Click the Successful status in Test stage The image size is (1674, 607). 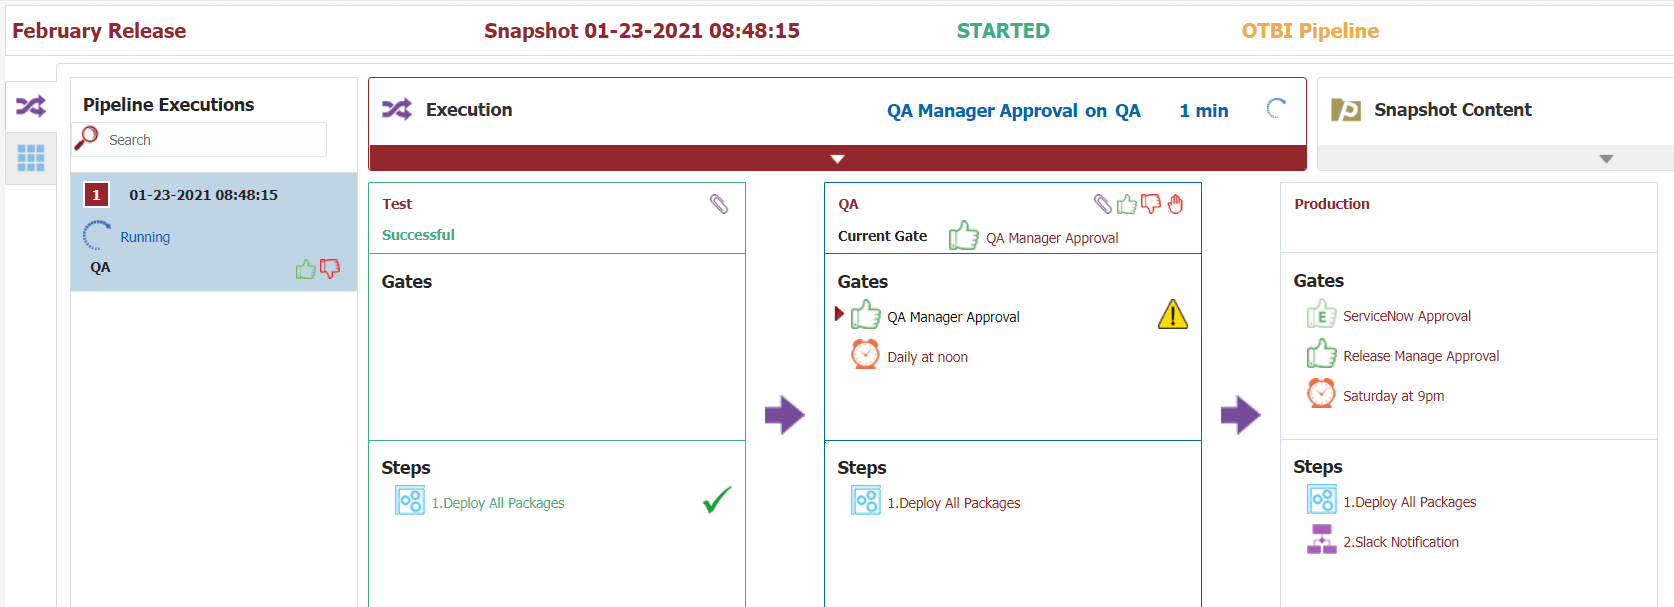pyautogui.click(x=418, y=235)
